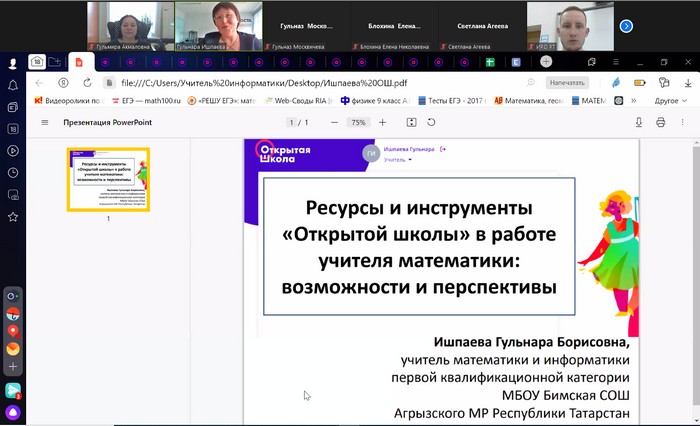Open browsing history clock icon
The image size is (700, 426).
12,173
